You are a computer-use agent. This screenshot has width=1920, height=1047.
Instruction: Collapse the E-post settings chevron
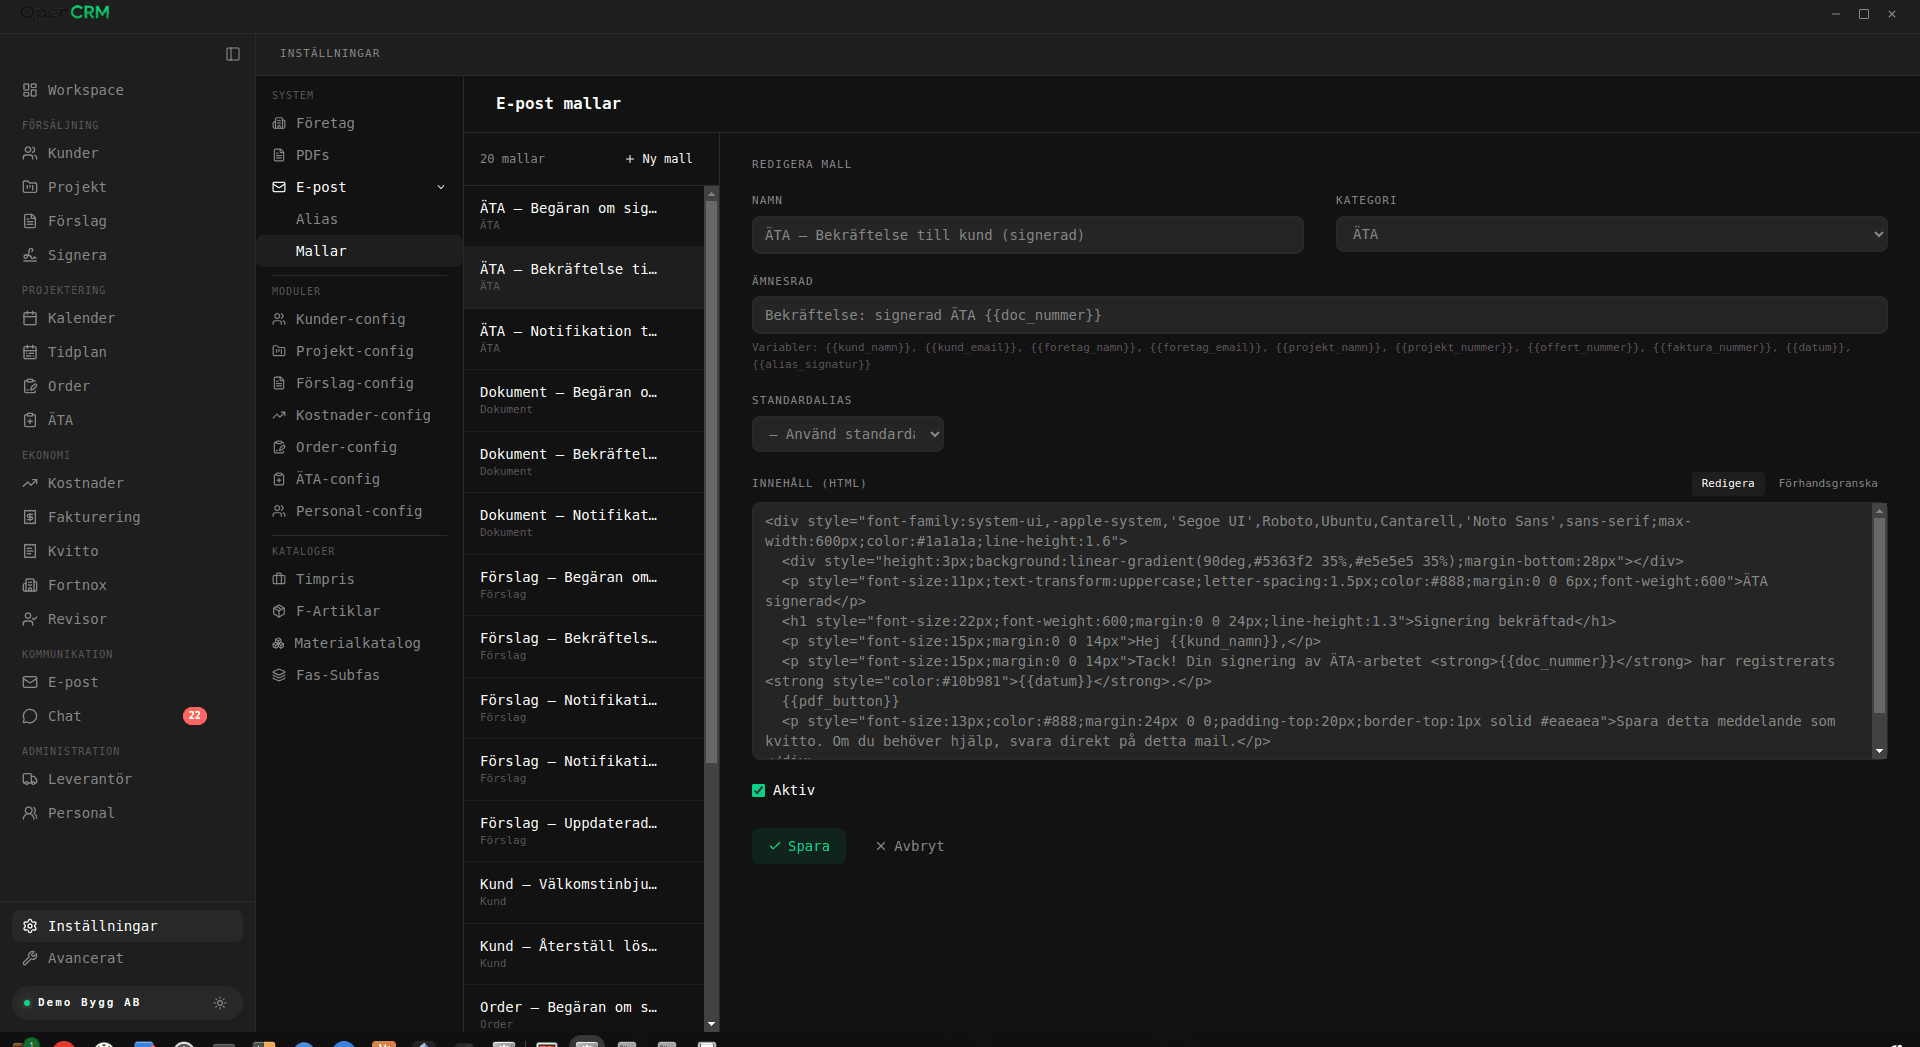point(441,187)
